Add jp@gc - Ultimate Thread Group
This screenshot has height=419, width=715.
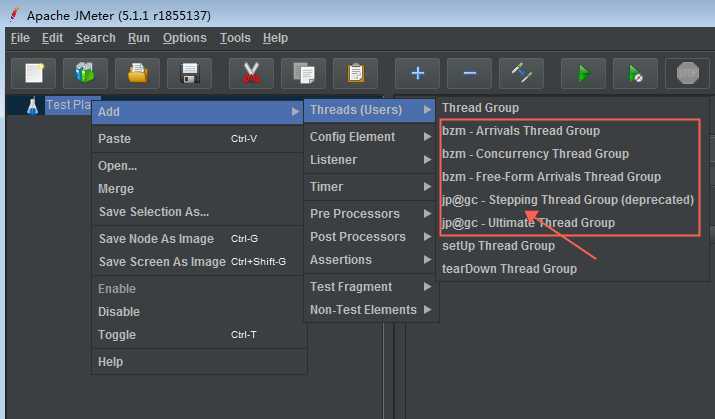coord(571,222)
